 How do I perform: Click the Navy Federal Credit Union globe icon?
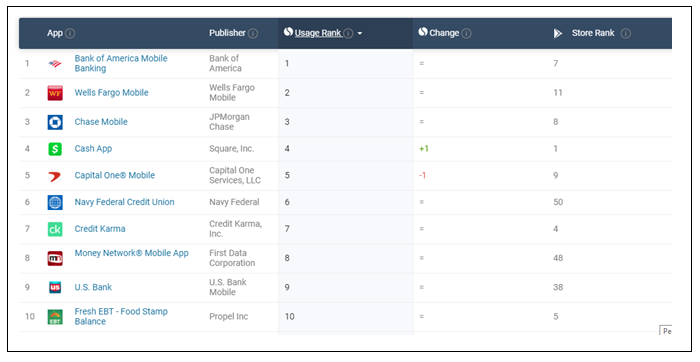(55, 202)
